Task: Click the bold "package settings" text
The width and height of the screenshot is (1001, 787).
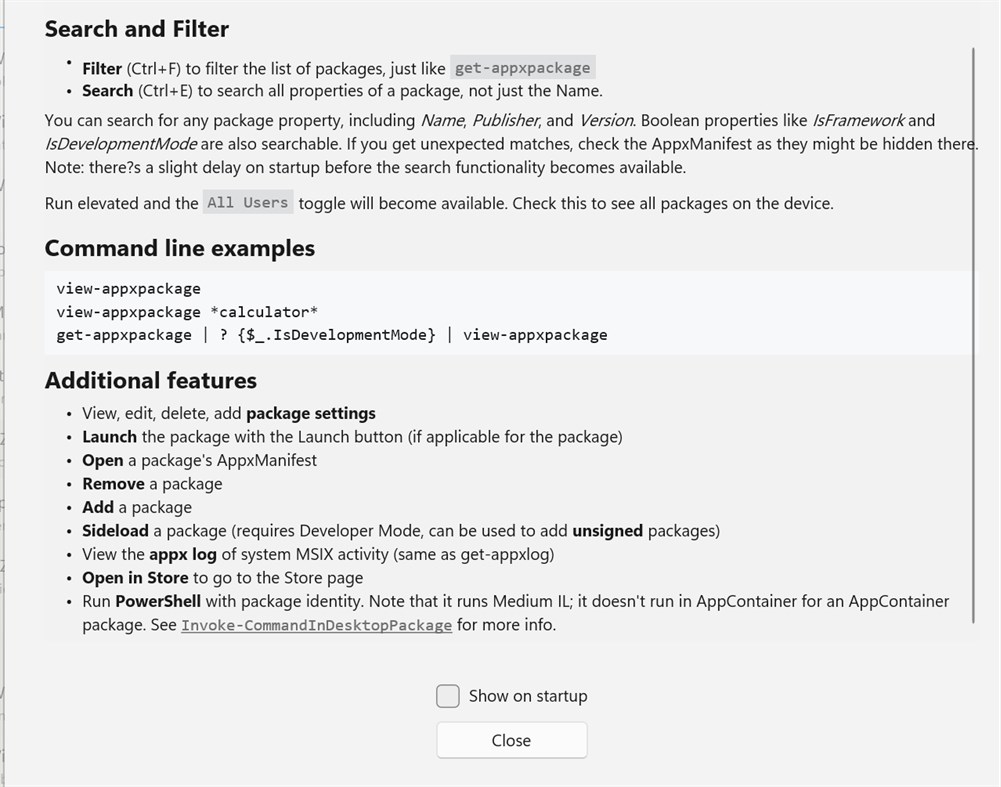Action: click(x=311, y=413)
